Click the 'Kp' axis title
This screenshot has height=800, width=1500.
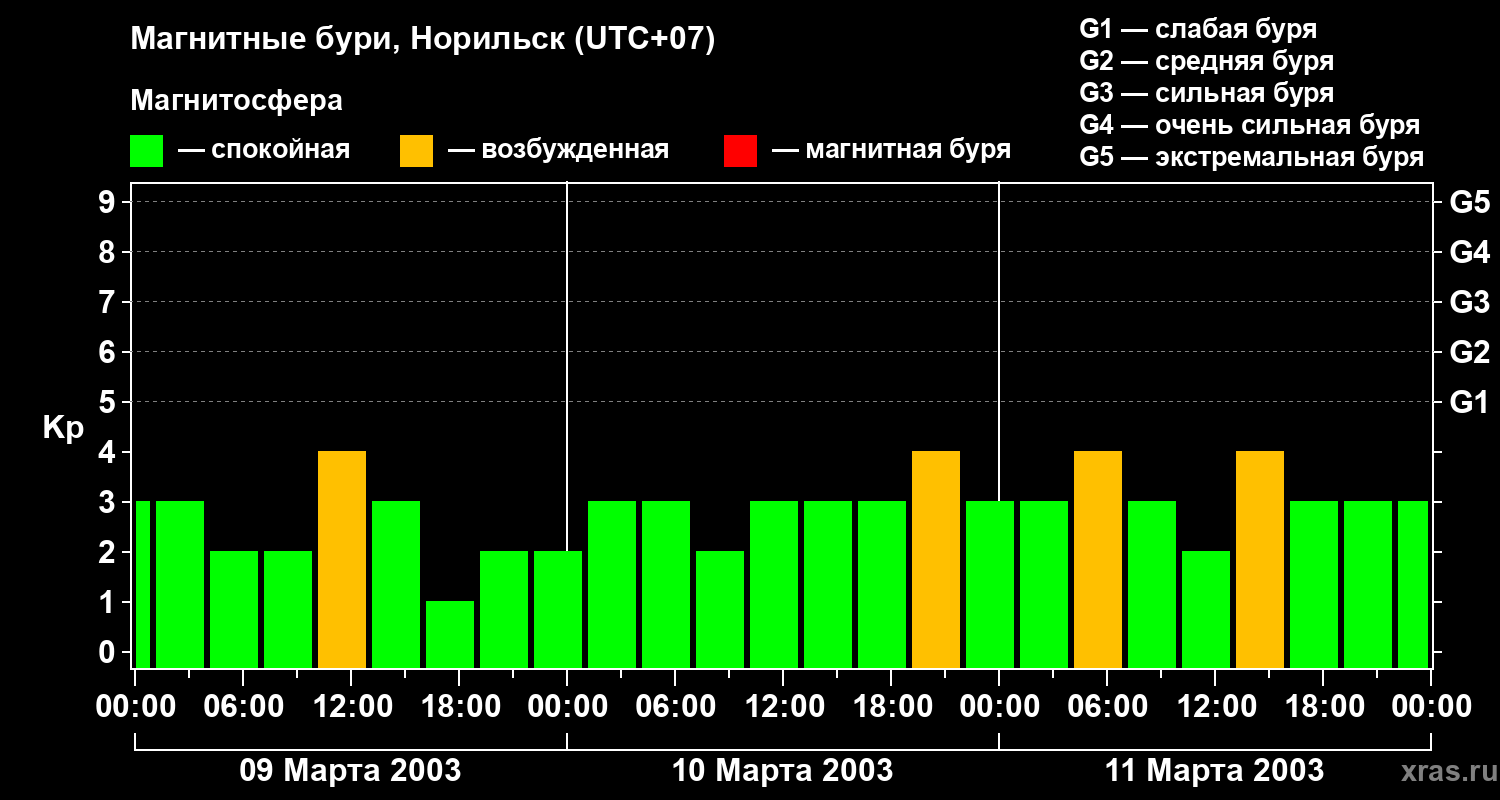pos(64,428)
